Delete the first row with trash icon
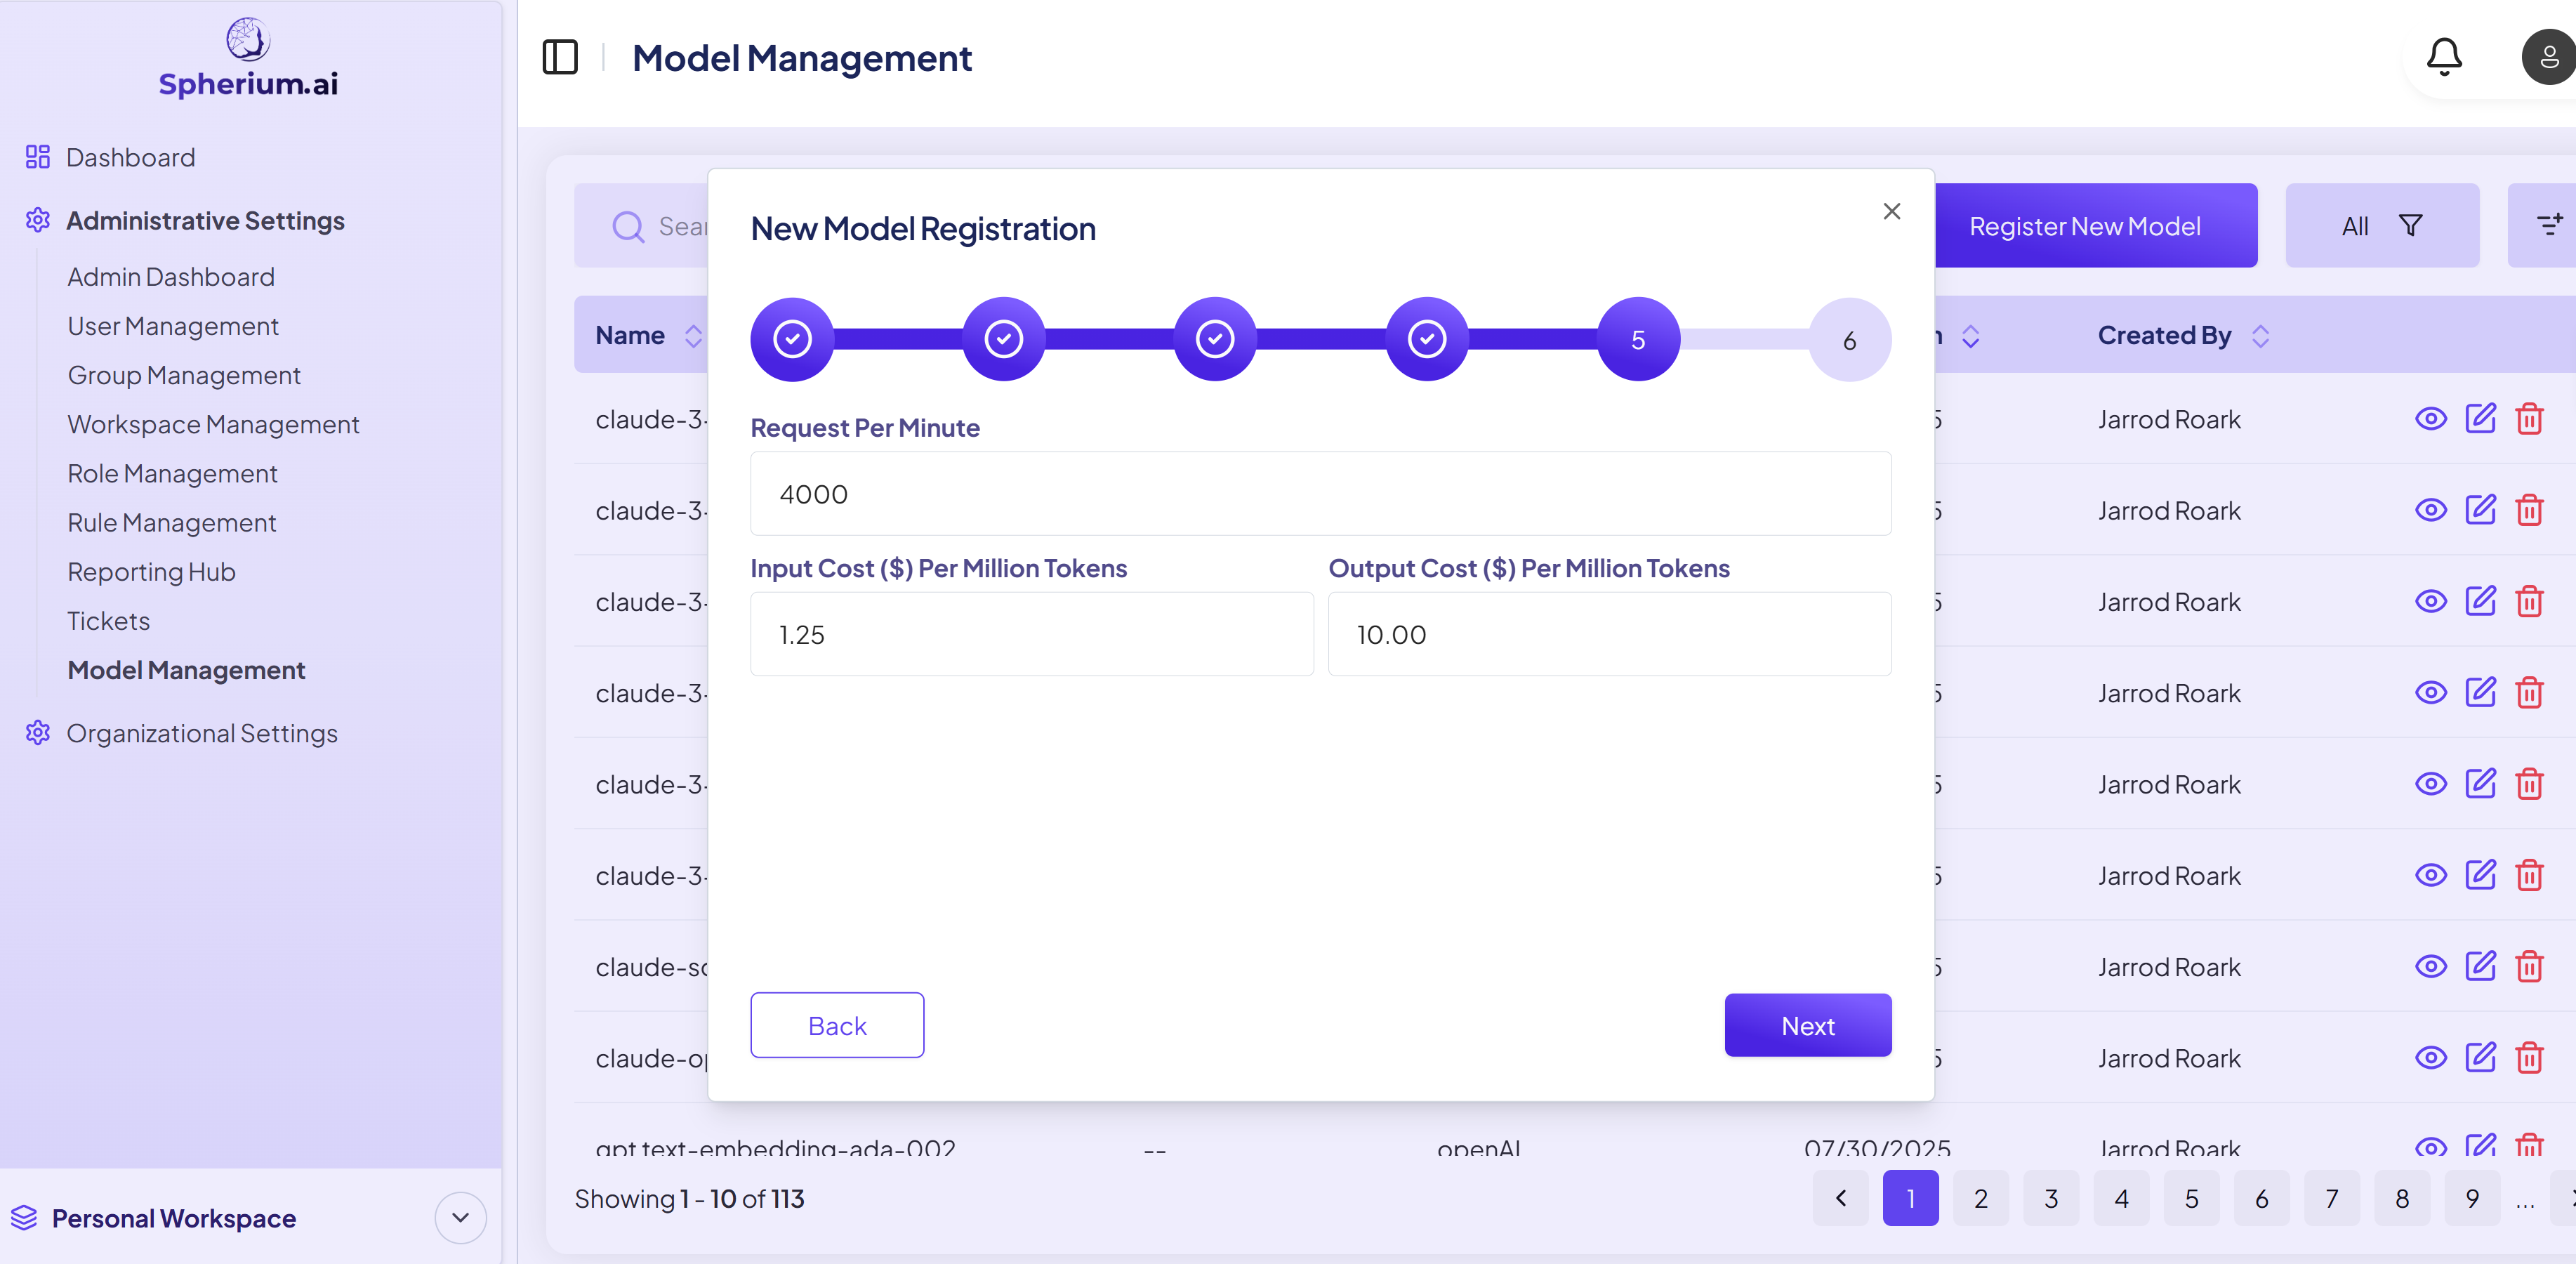Image resolution: width=2576 pixels, height=1264 pixels. (x=2529, y=418)
